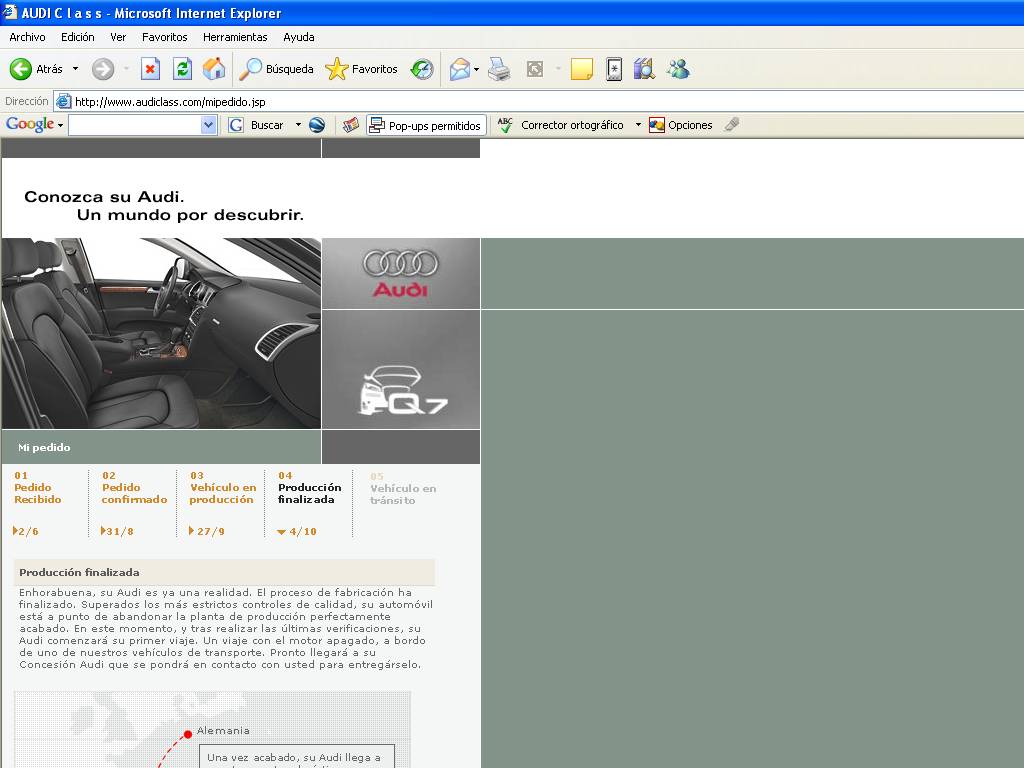
Task: Click the Alemania map label
Action: pyautogui.click(x=223, y=730)
